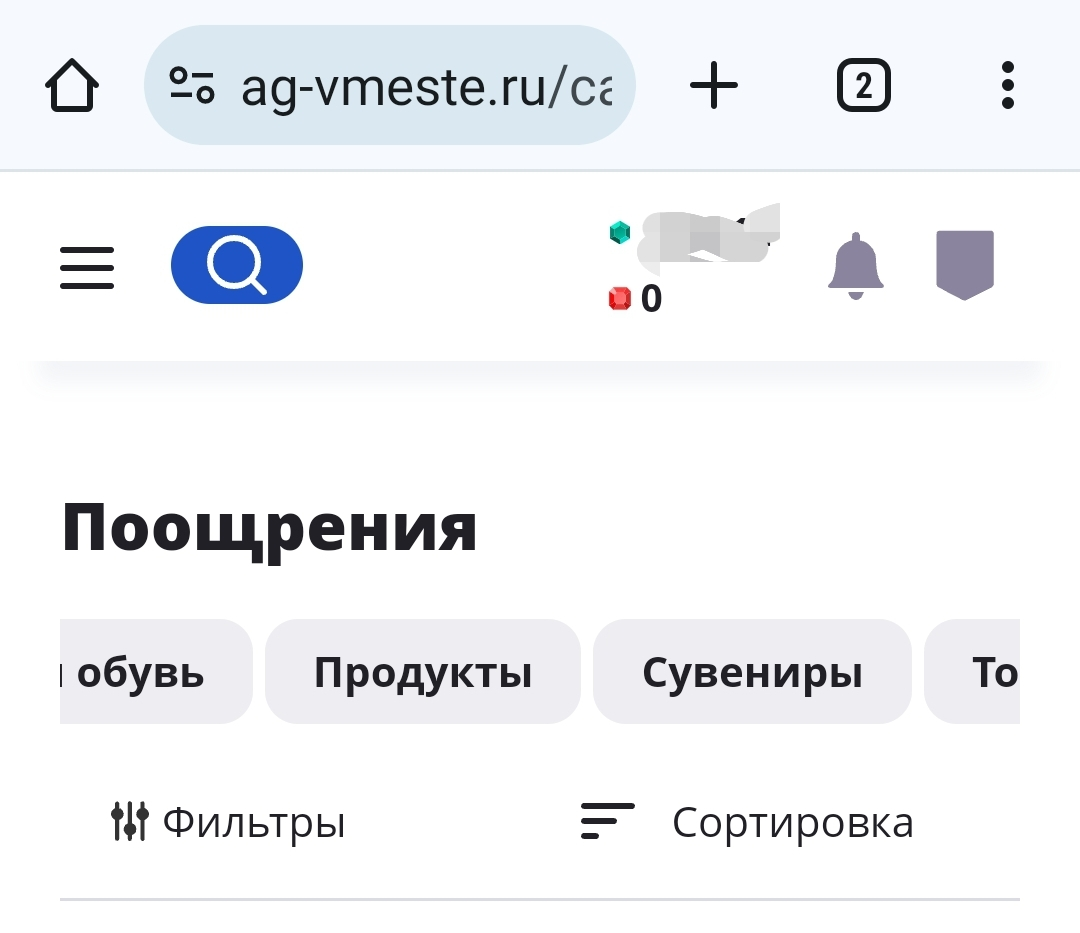Tap the blue search button

coord(237,265)
